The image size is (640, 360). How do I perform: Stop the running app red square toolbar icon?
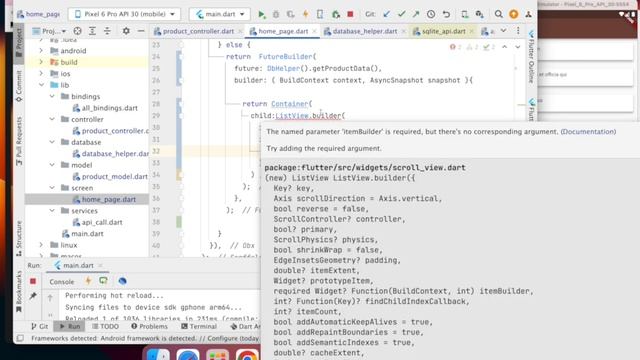(350, 14)
